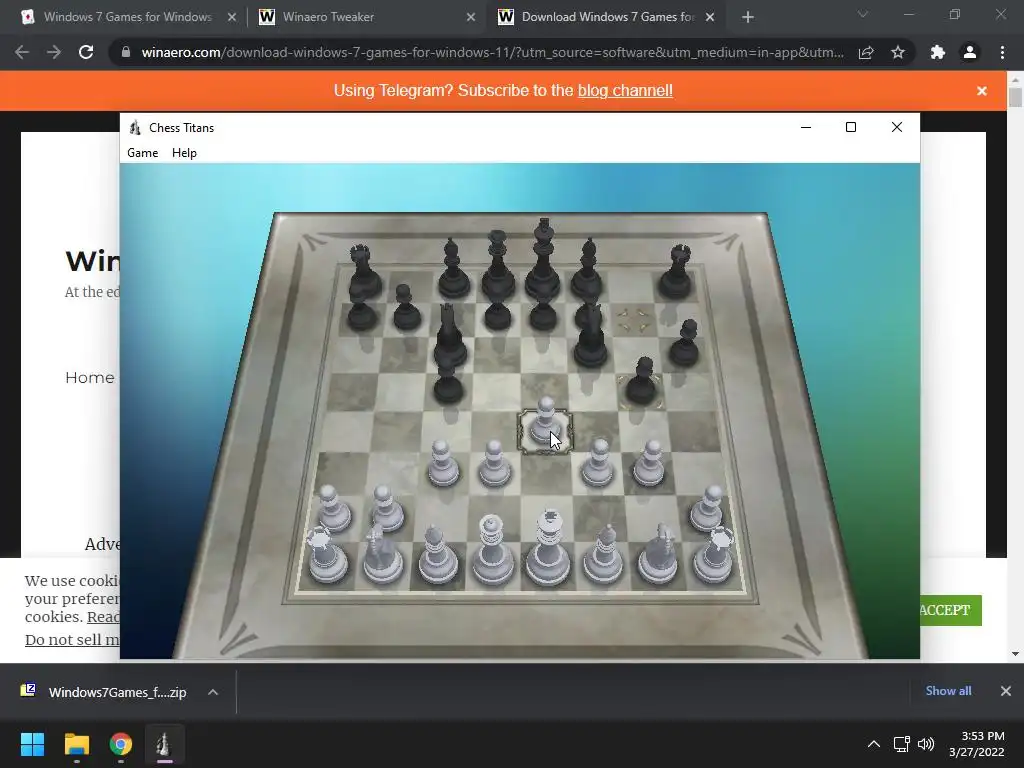Open the network tray icon
Image resolution: width=1024 pixels, height=768 pixels.
[902, 744]
